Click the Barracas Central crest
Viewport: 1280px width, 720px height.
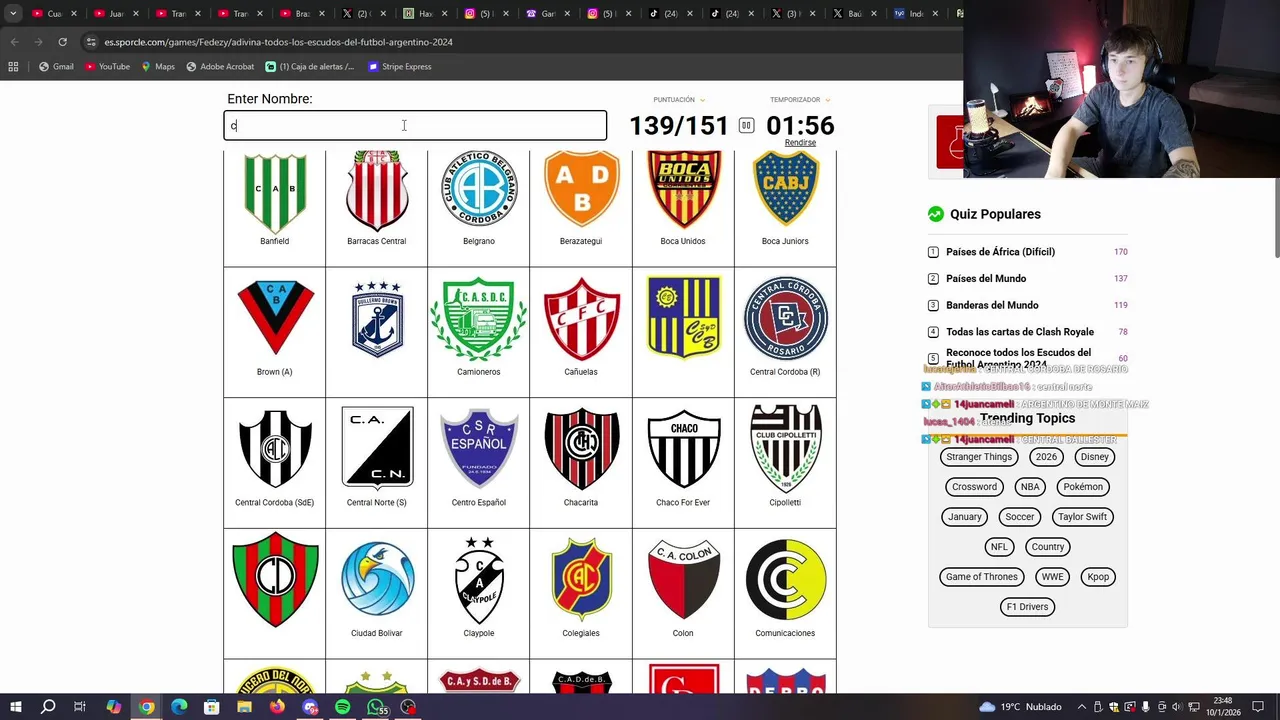pyautogui.click(x=377, y=192)
